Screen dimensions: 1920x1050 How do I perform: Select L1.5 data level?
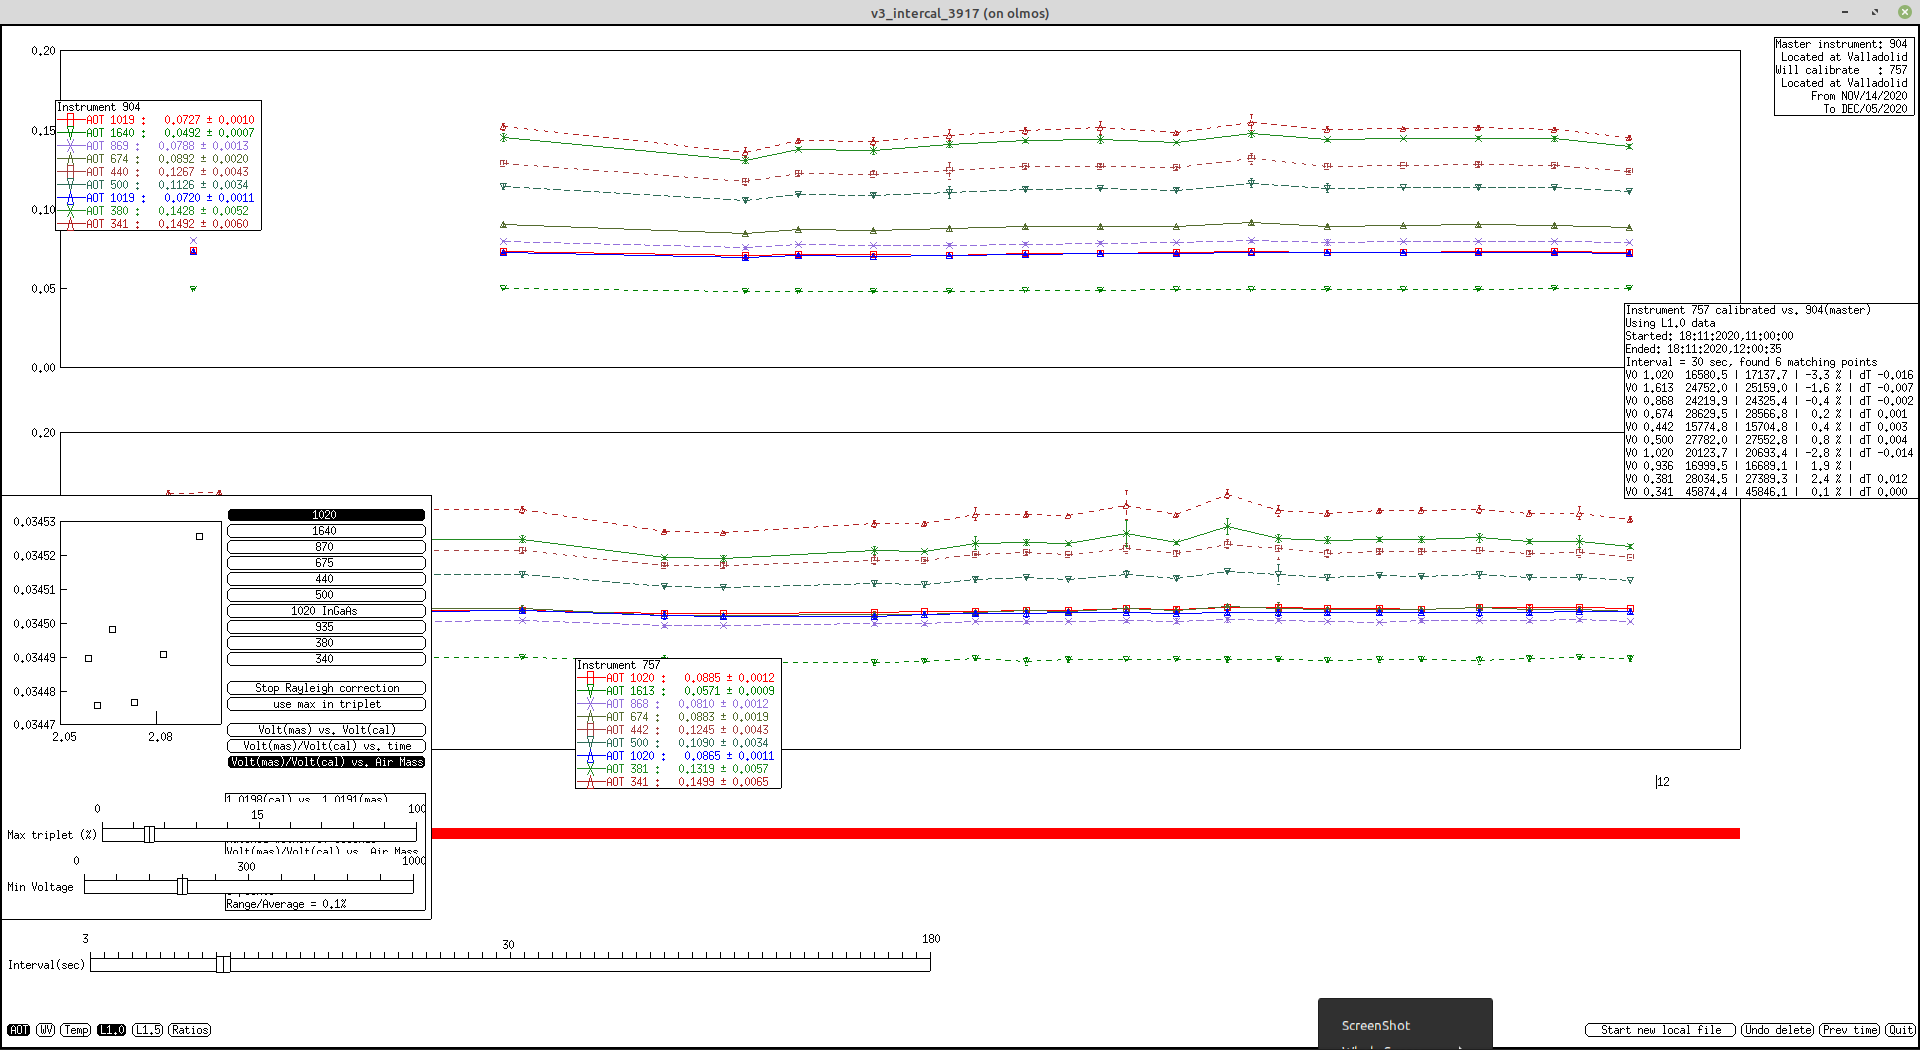(x=148, y=1030)
